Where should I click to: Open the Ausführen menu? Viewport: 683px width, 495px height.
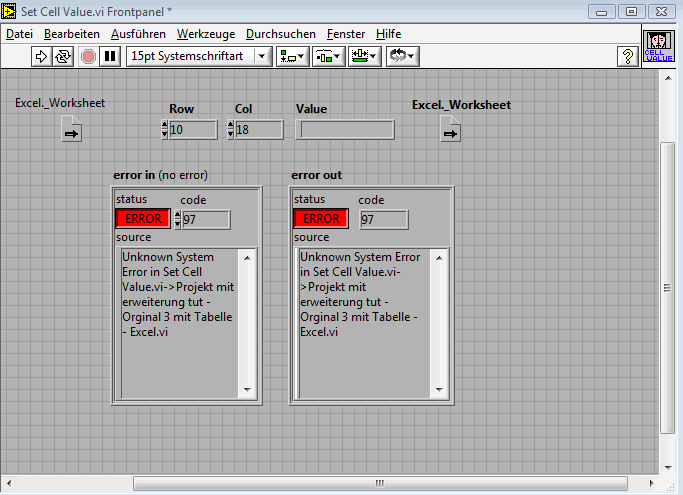click(138, 34)
